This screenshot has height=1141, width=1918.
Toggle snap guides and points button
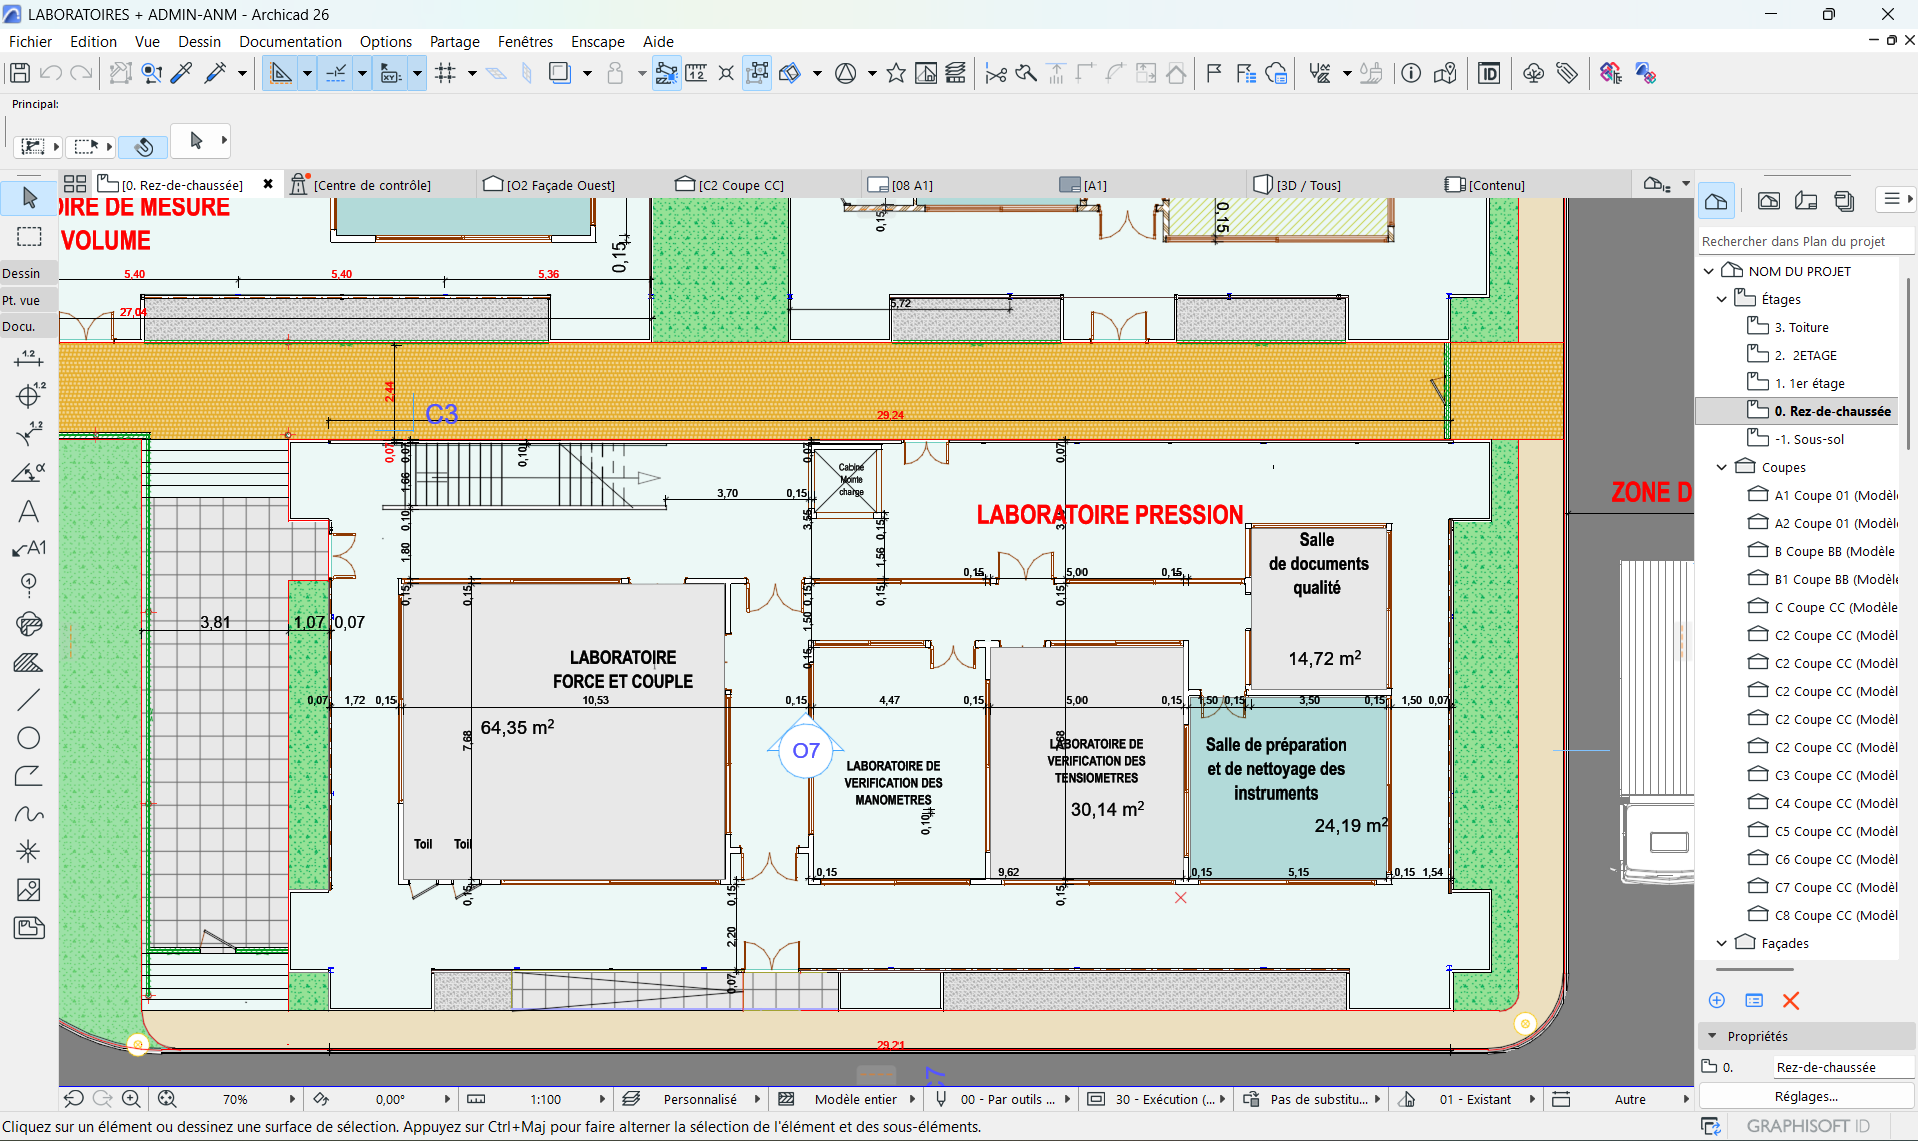pos(336,73)
